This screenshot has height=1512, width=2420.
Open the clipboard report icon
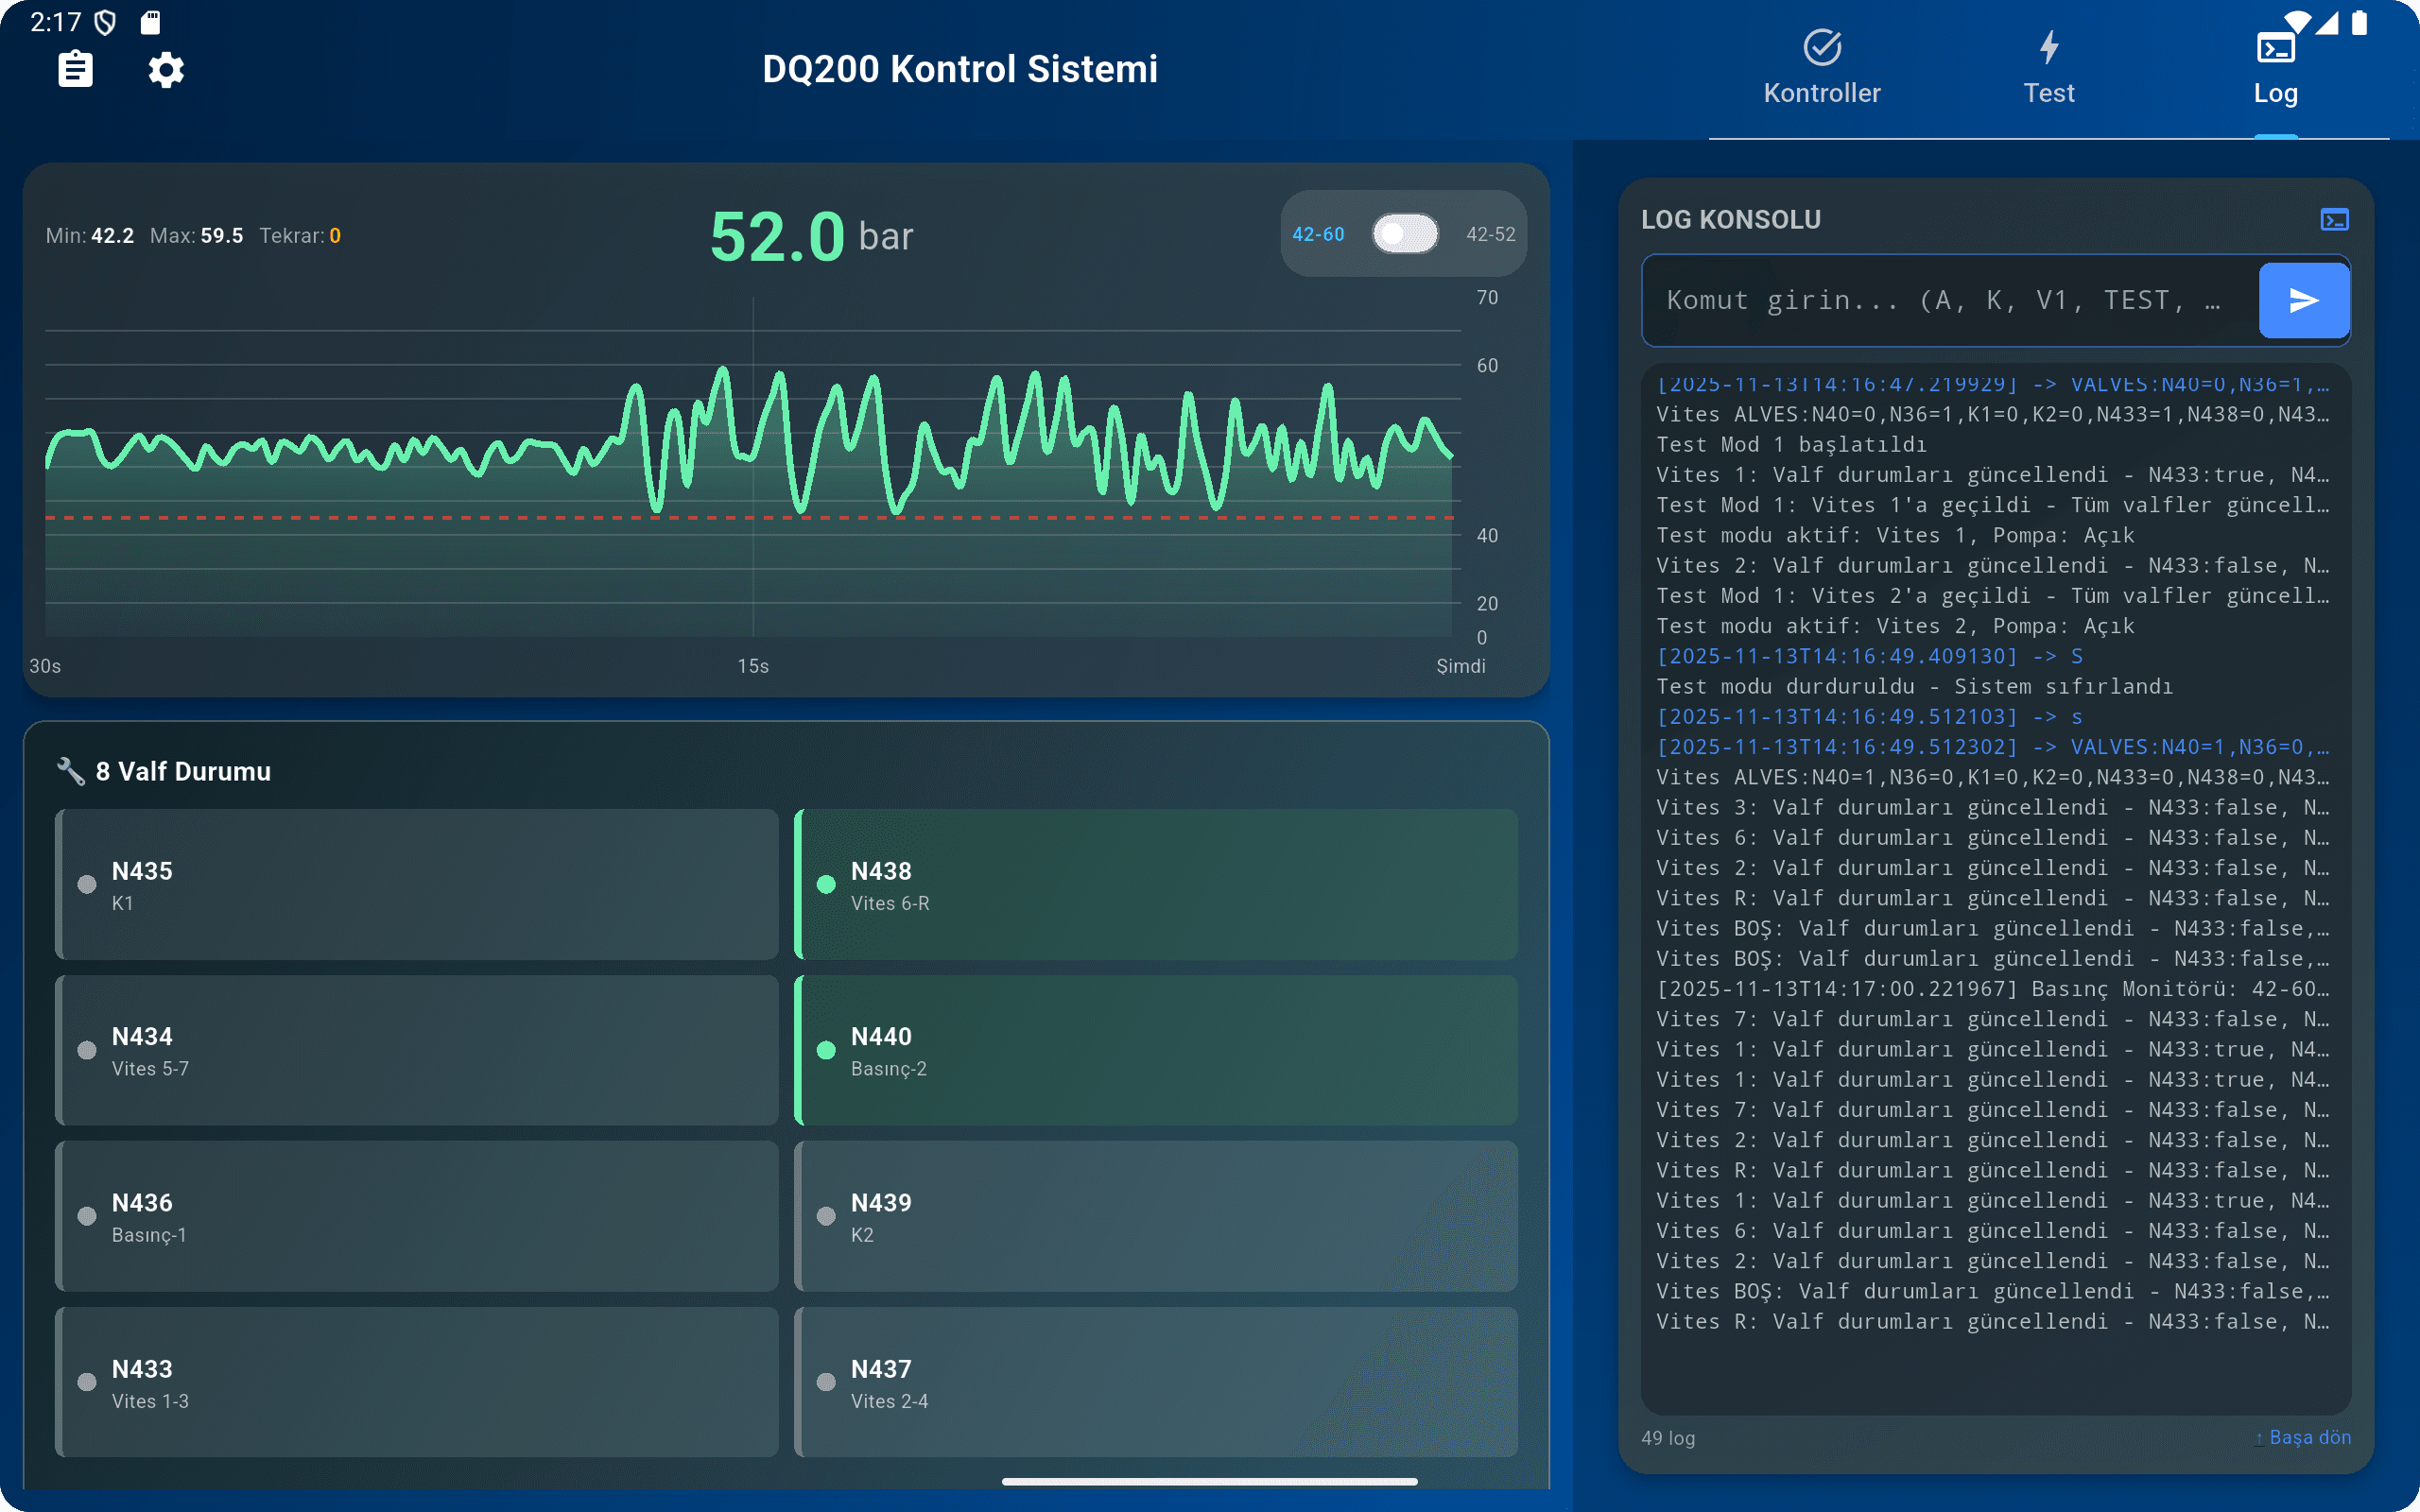75,70
